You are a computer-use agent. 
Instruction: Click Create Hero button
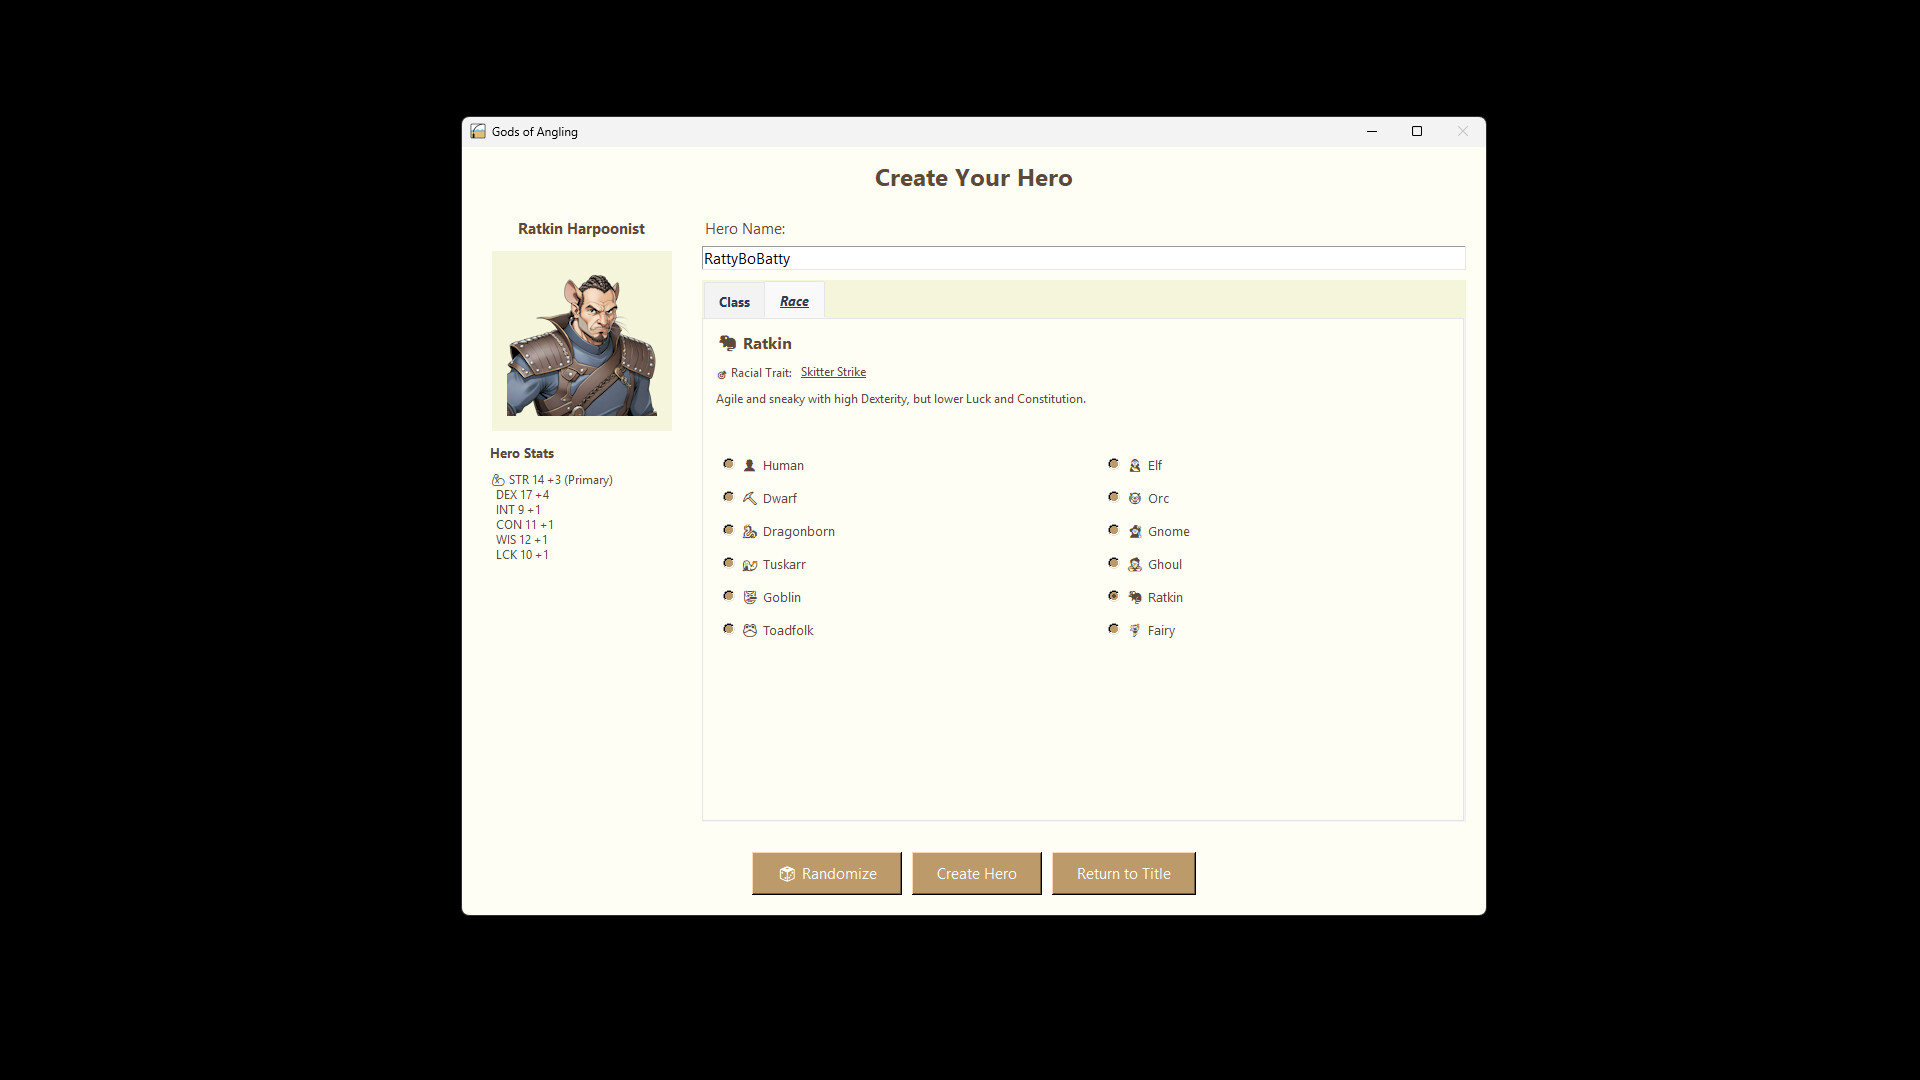pos(976,873)
